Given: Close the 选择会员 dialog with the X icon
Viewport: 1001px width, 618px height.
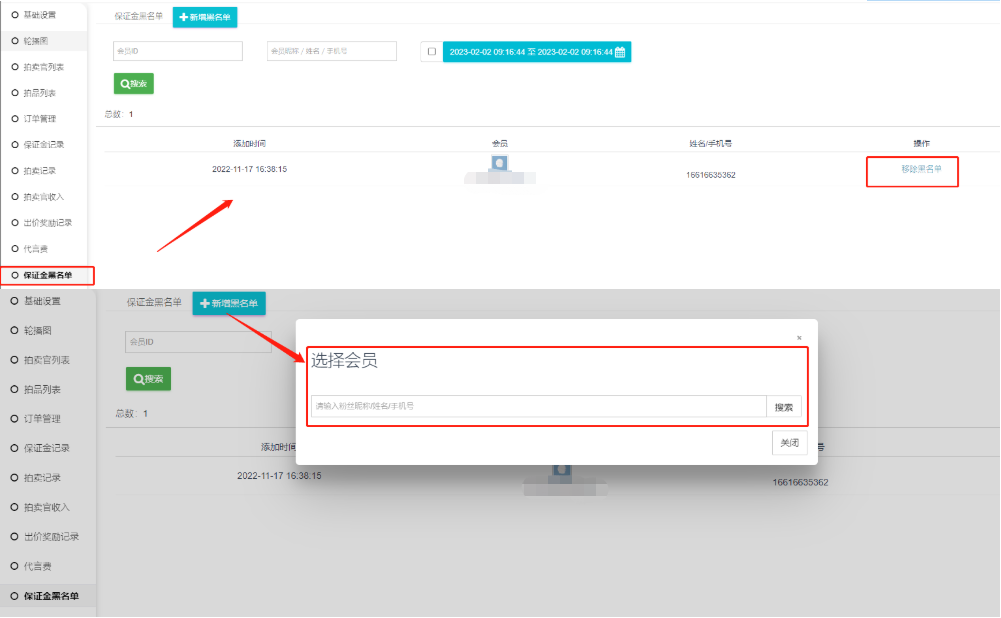Looking at the screenshot, I should (799, 338).
